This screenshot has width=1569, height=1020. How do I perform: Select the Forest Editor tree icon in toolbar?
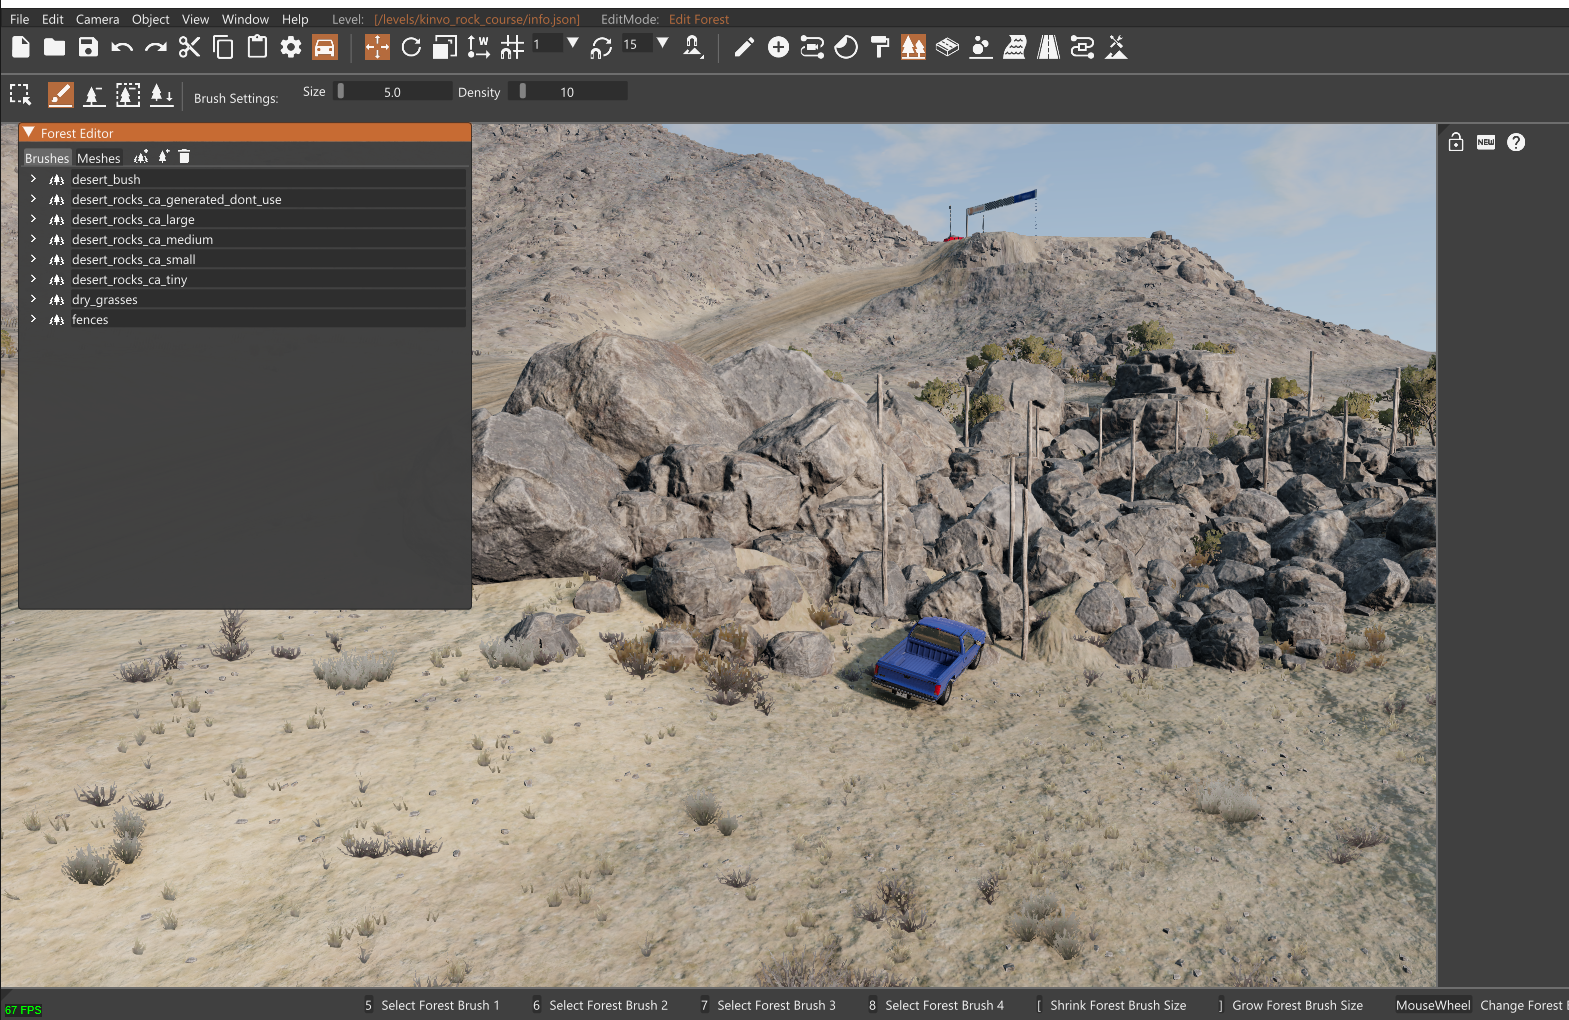(x=913, y=47)
